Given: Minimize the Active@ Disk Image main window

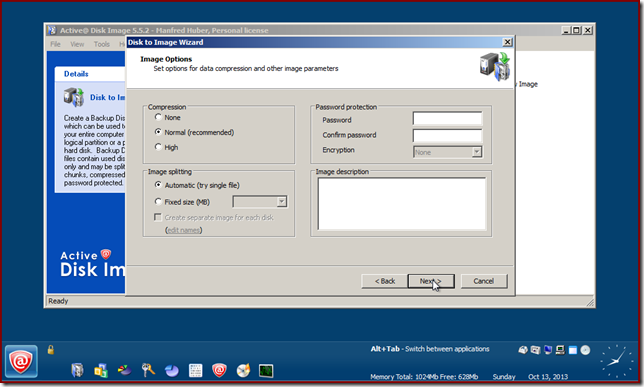Looking at the screenshot, I should point(566,30).
